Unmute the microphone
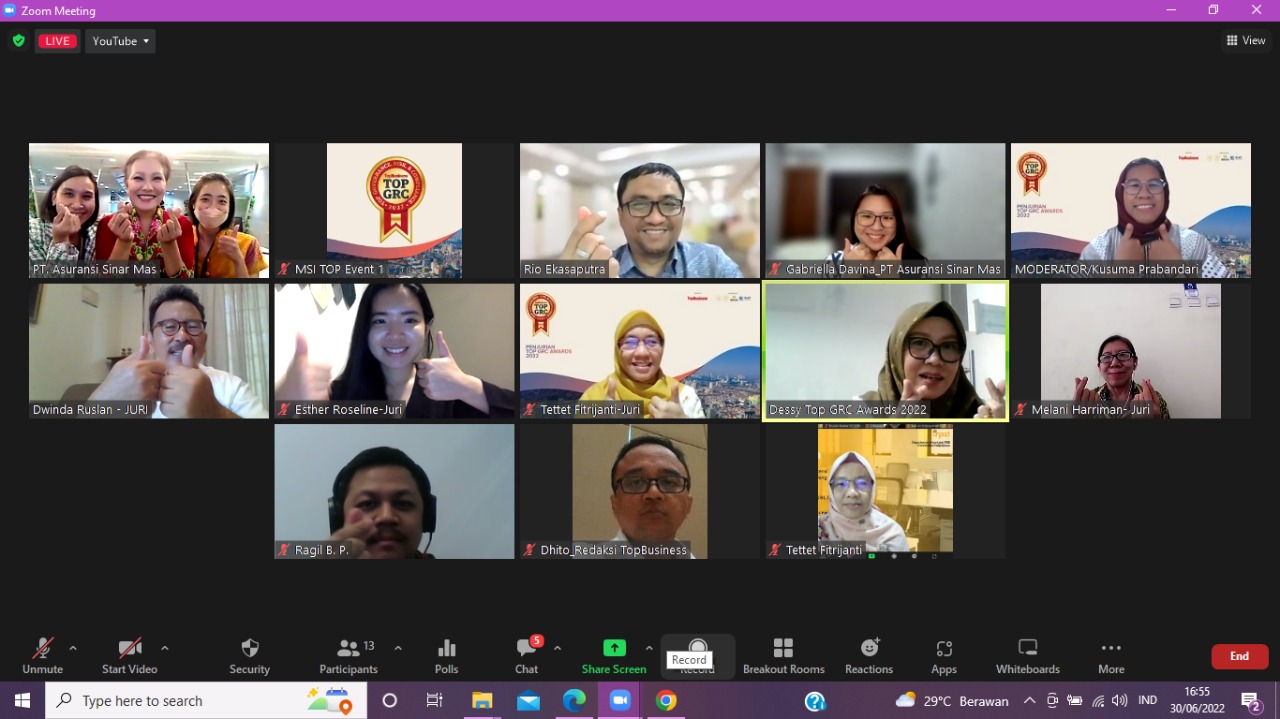Screen dimensions: 1280x719 coord(42,655)
